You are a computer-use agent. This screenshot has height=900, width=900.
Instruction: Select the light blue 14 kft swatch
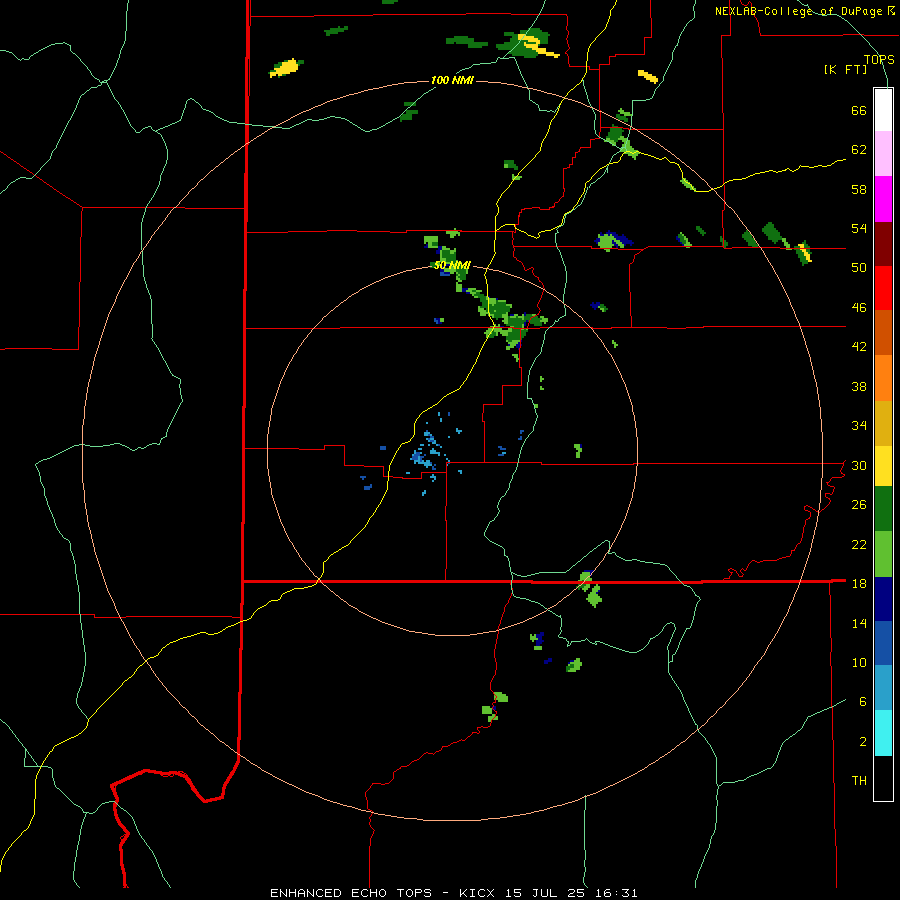coord(883,688)
